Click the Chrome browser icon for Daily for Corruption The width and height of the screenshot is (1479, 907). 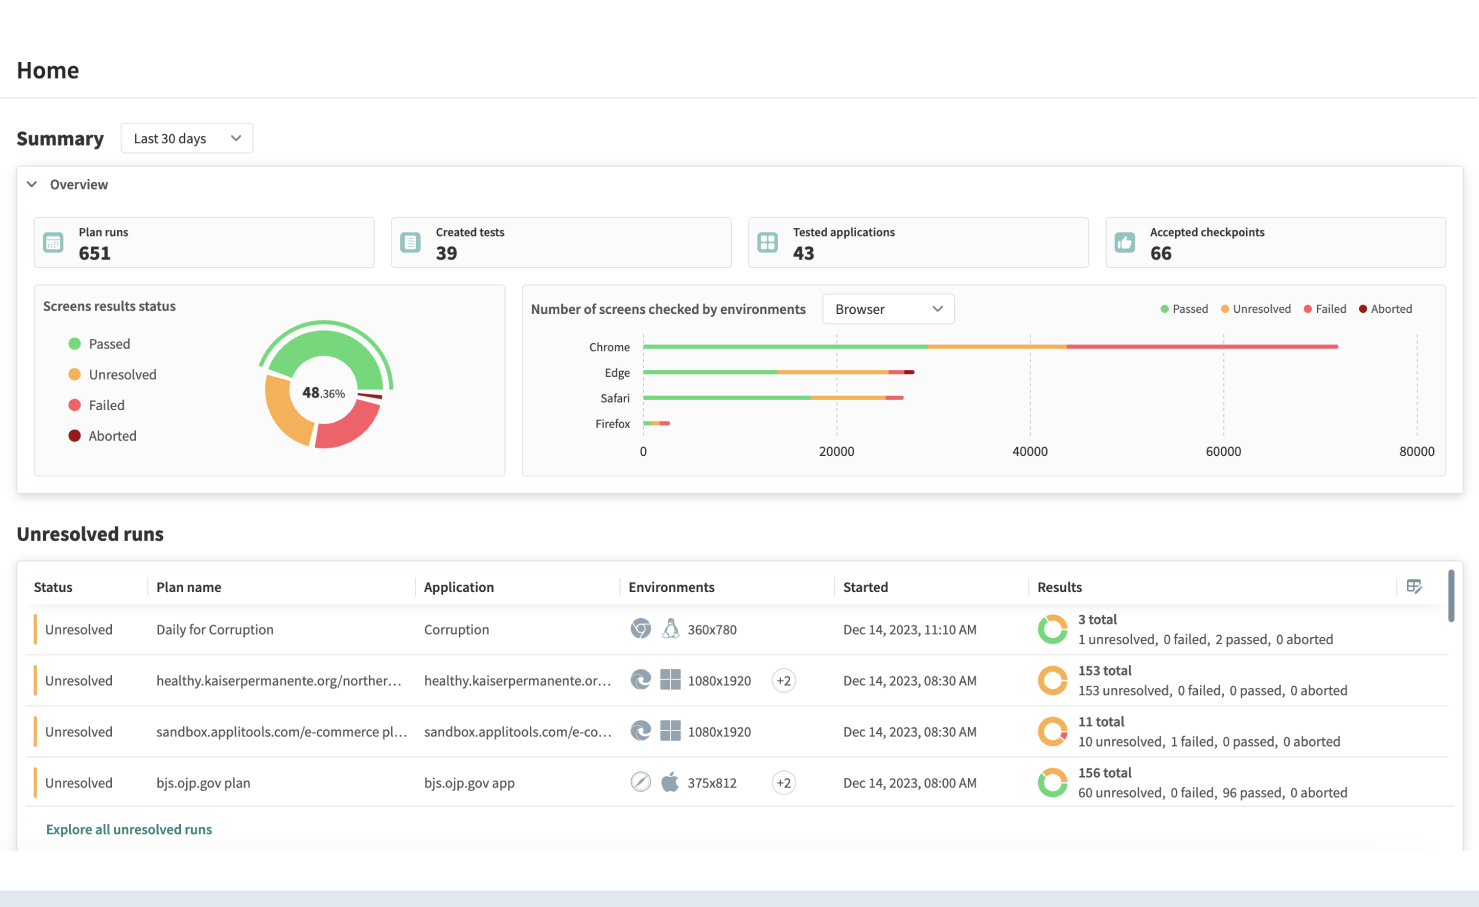[640, 629]
